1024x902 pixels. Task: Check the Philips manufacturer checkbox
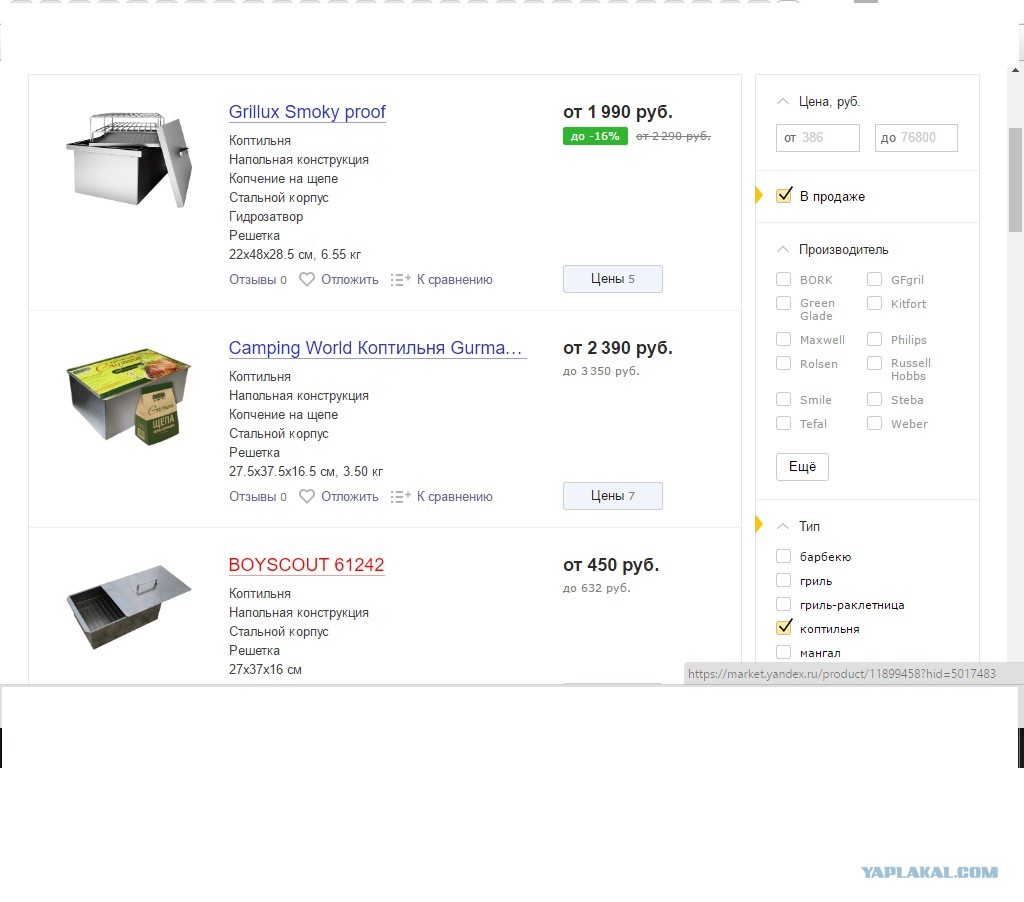click(x=874, y=339)
